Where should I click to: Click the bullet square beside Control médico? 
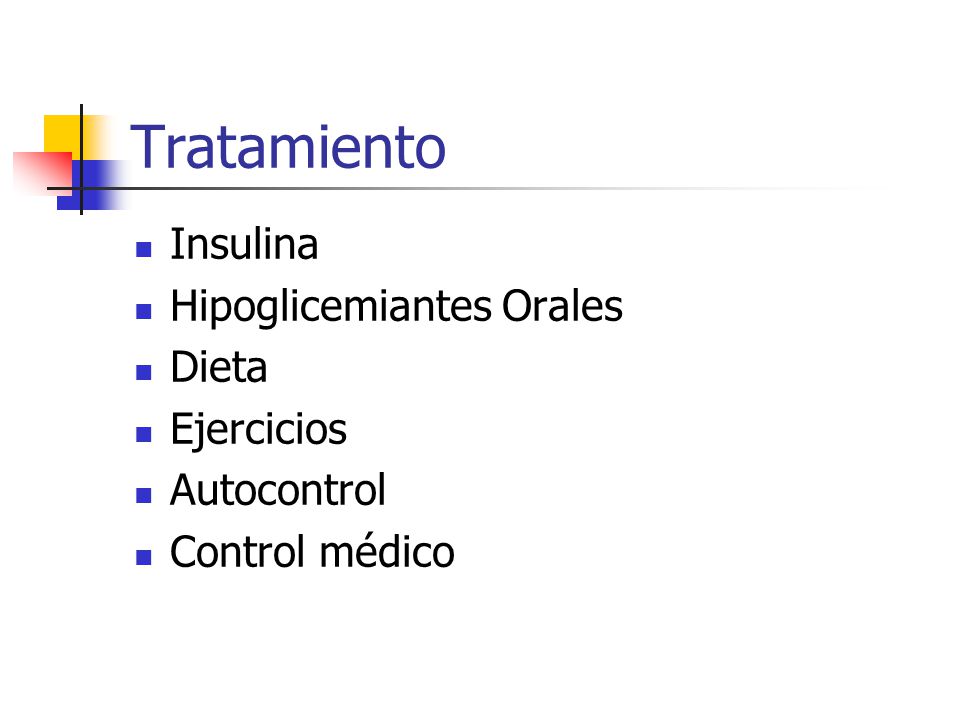coord(144,558)
